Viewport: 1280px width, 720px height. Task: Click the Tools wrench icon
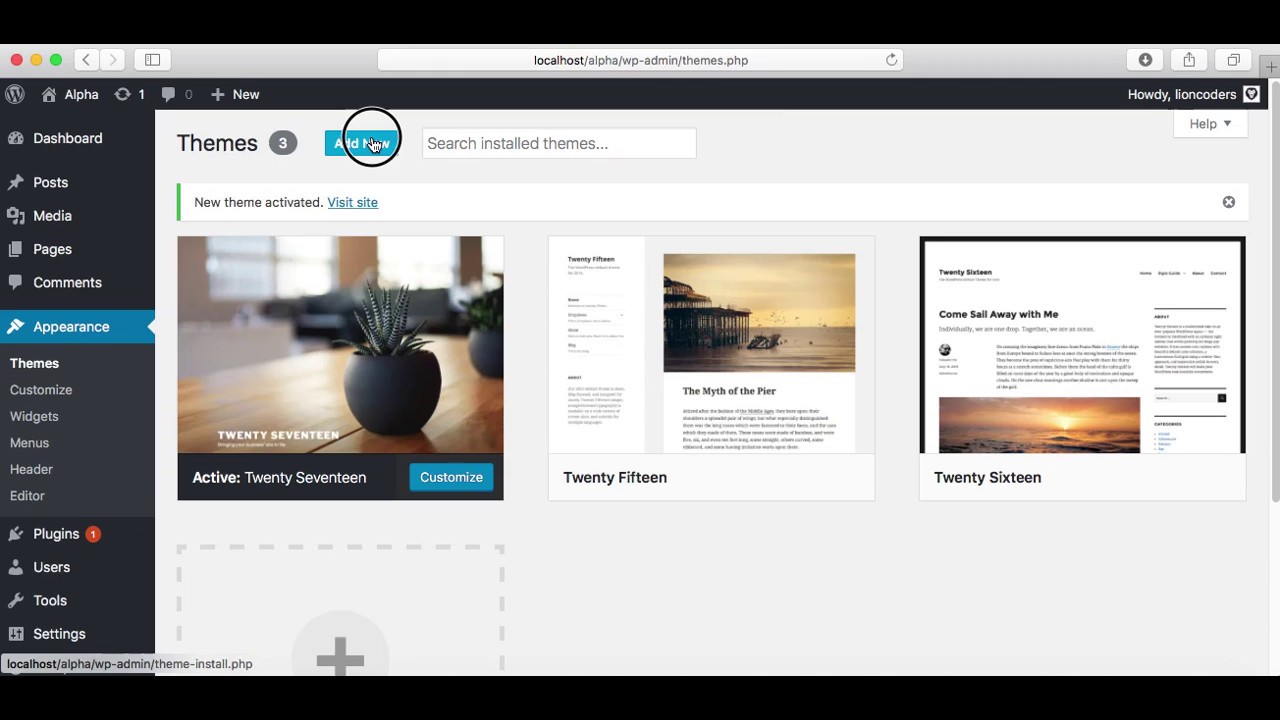click(16, 600)
